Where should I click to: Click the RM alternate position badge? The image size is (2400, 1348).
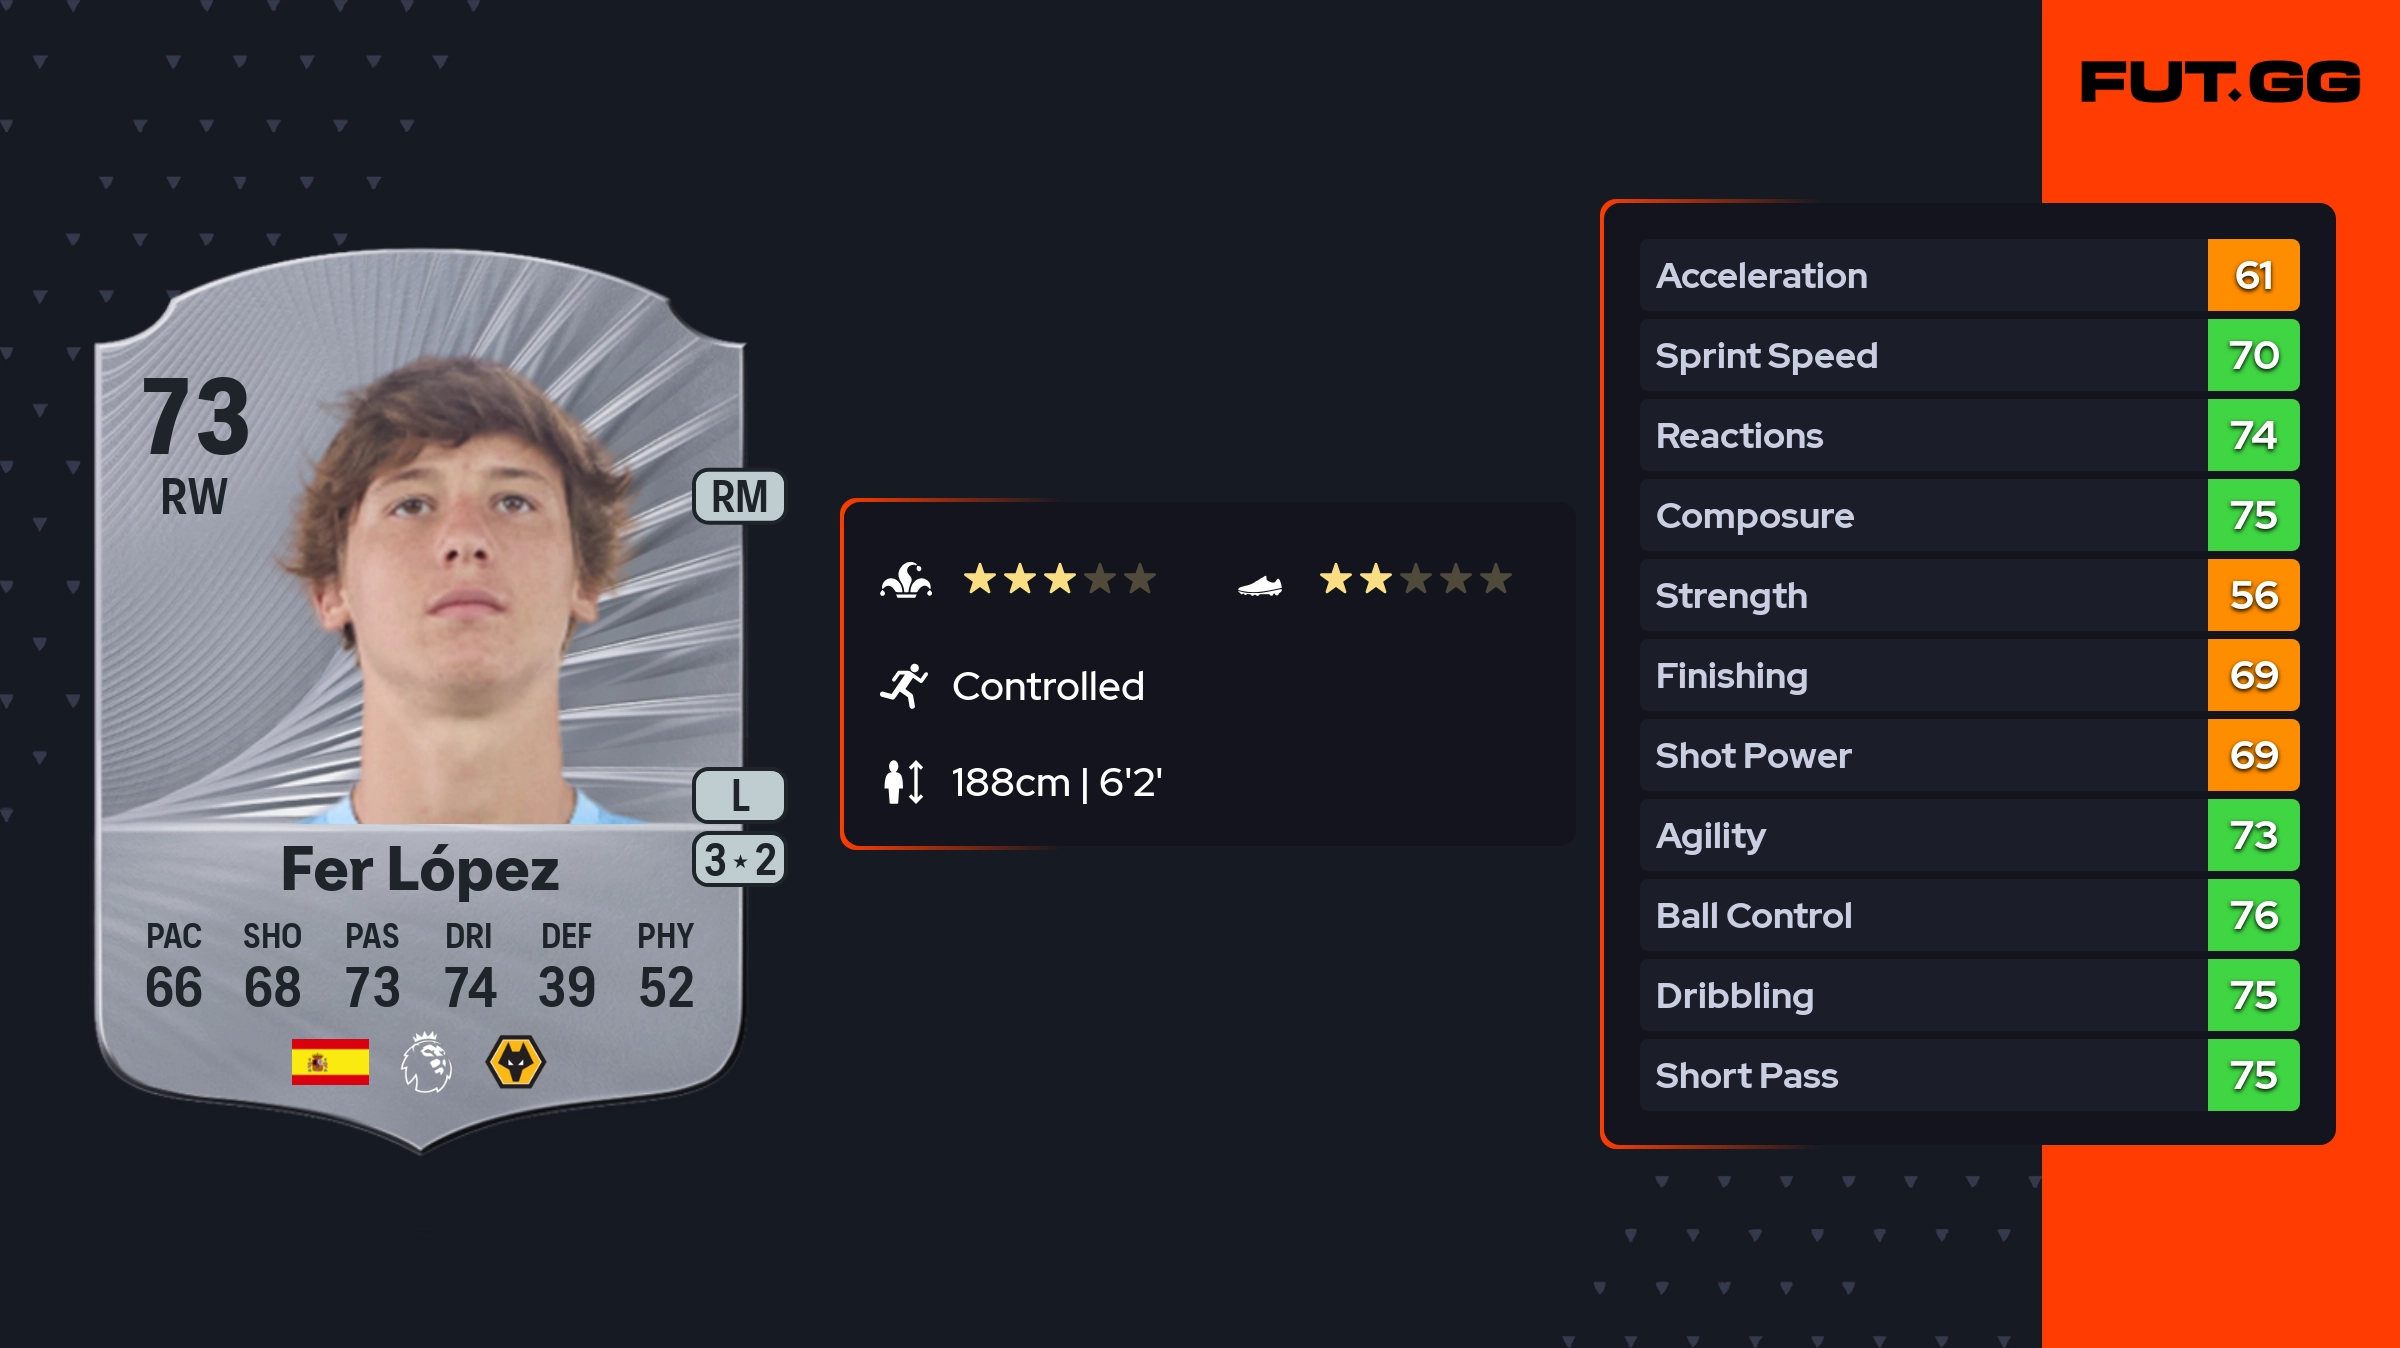[739, 497]
